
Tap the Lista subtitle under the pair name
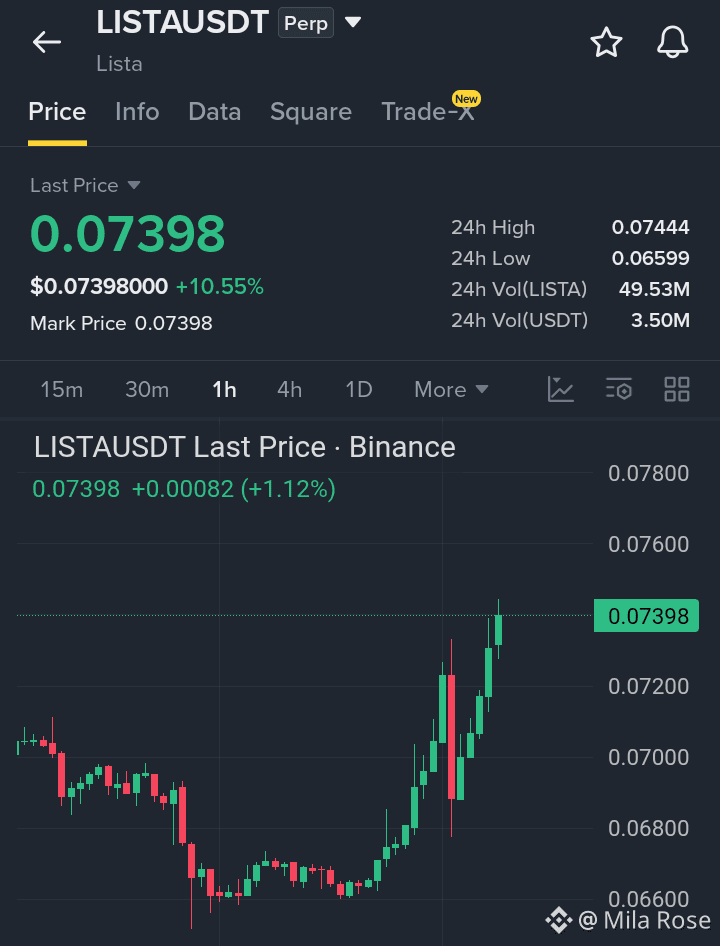click(x=119, y=64)
